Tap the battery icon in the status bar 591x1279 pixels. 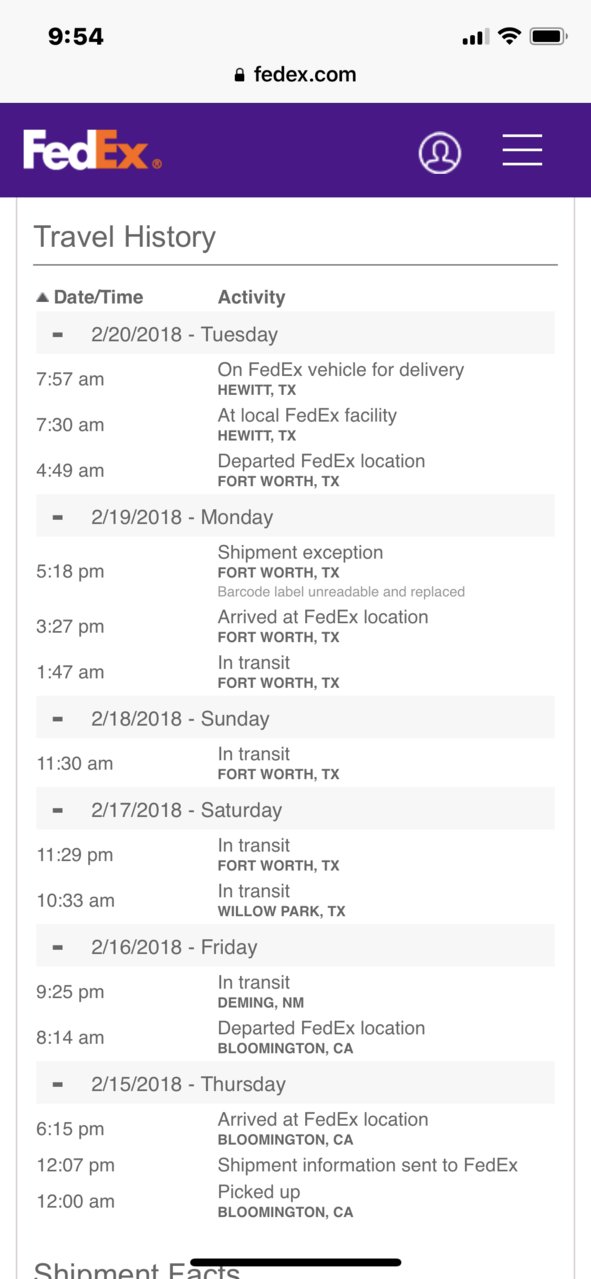[548, 37]
